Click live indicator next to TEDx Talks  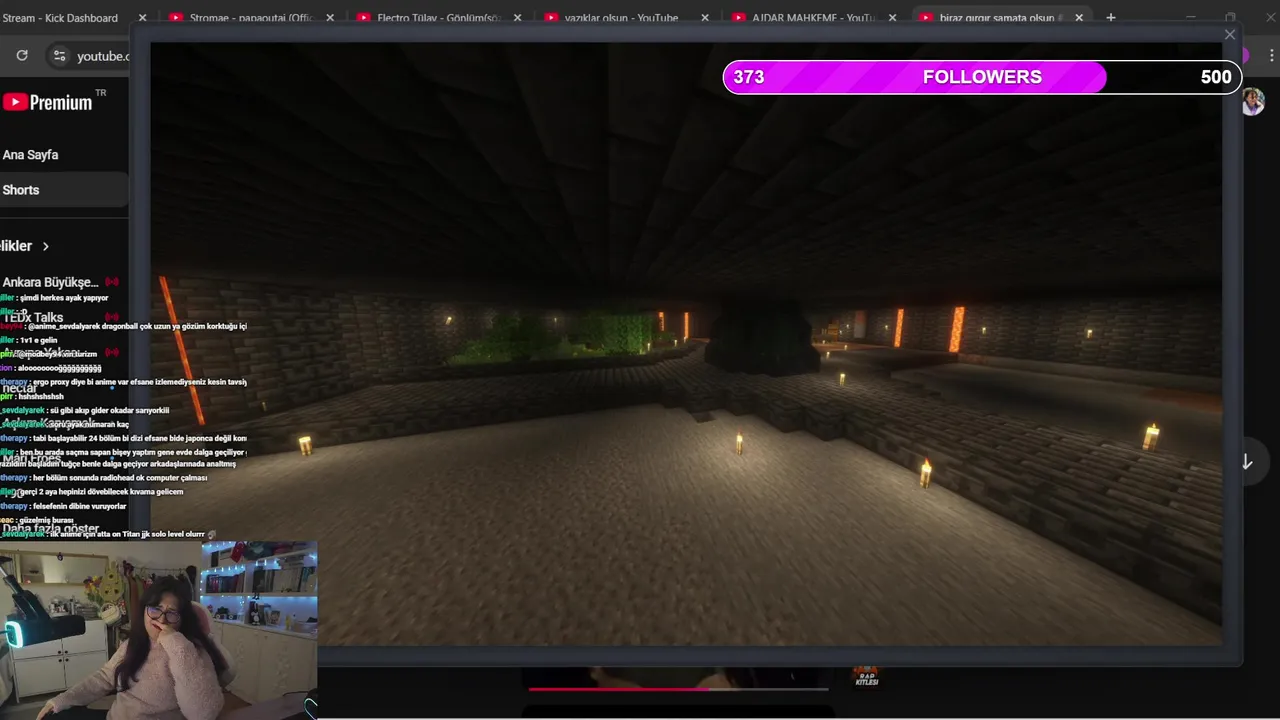click(x=112, y=318)
